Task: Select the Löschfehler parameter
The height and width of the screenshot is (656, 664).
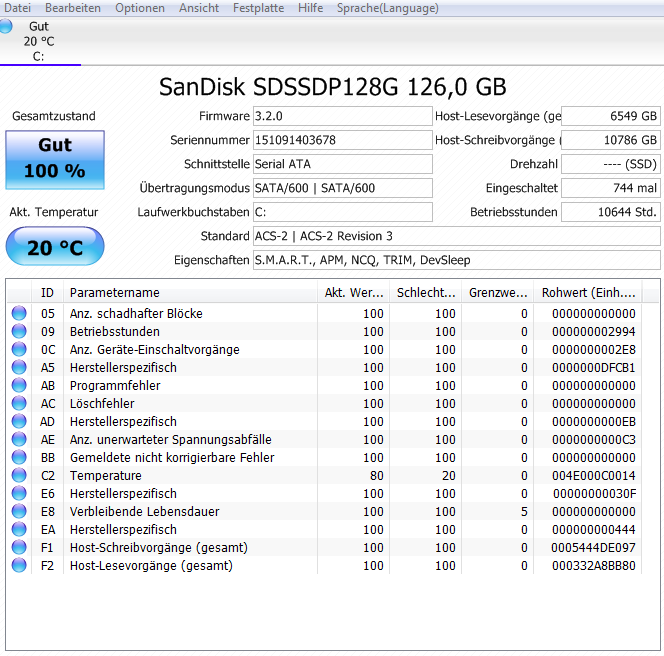Action: tap(102, 404)
